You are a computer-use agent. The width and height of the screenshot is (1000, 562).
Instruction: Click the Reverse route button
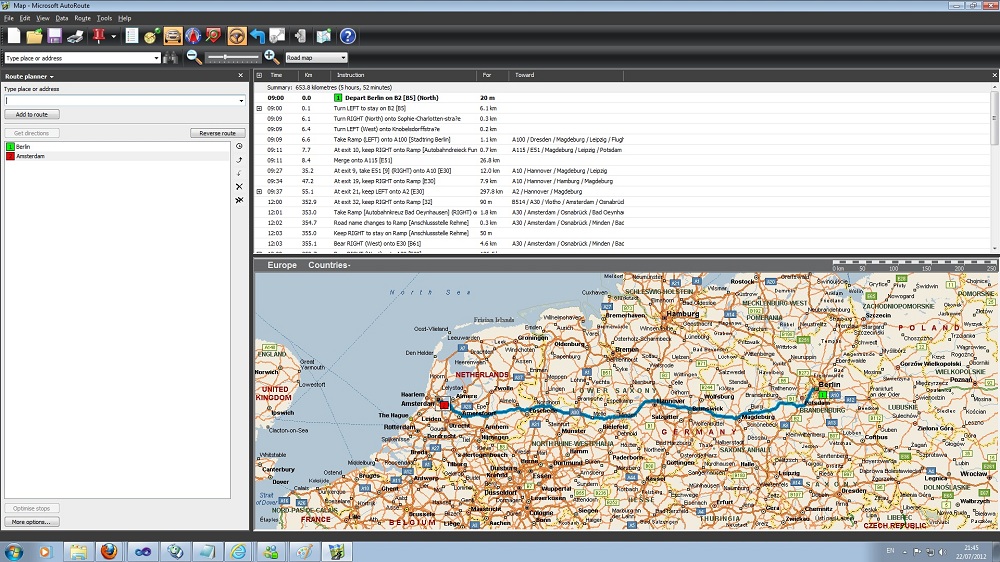click(217, 133)
